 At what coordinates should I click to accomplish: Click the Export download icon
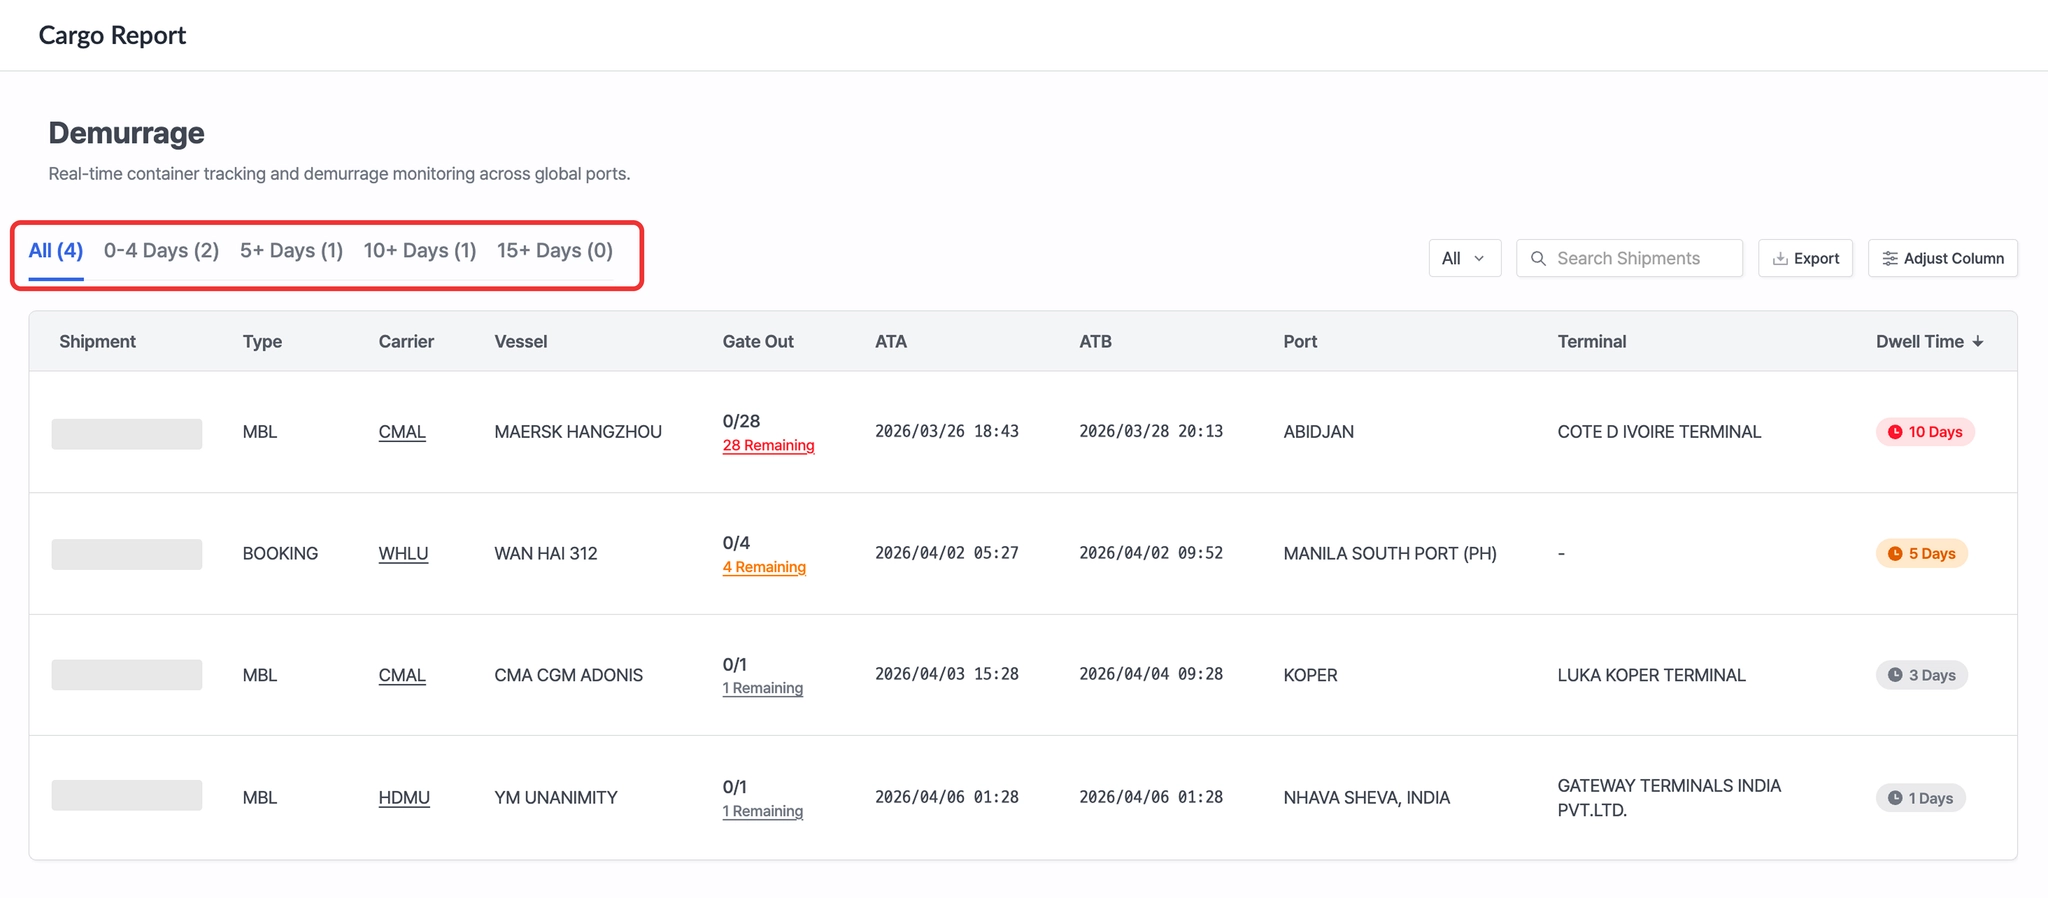pos(1780,258)
